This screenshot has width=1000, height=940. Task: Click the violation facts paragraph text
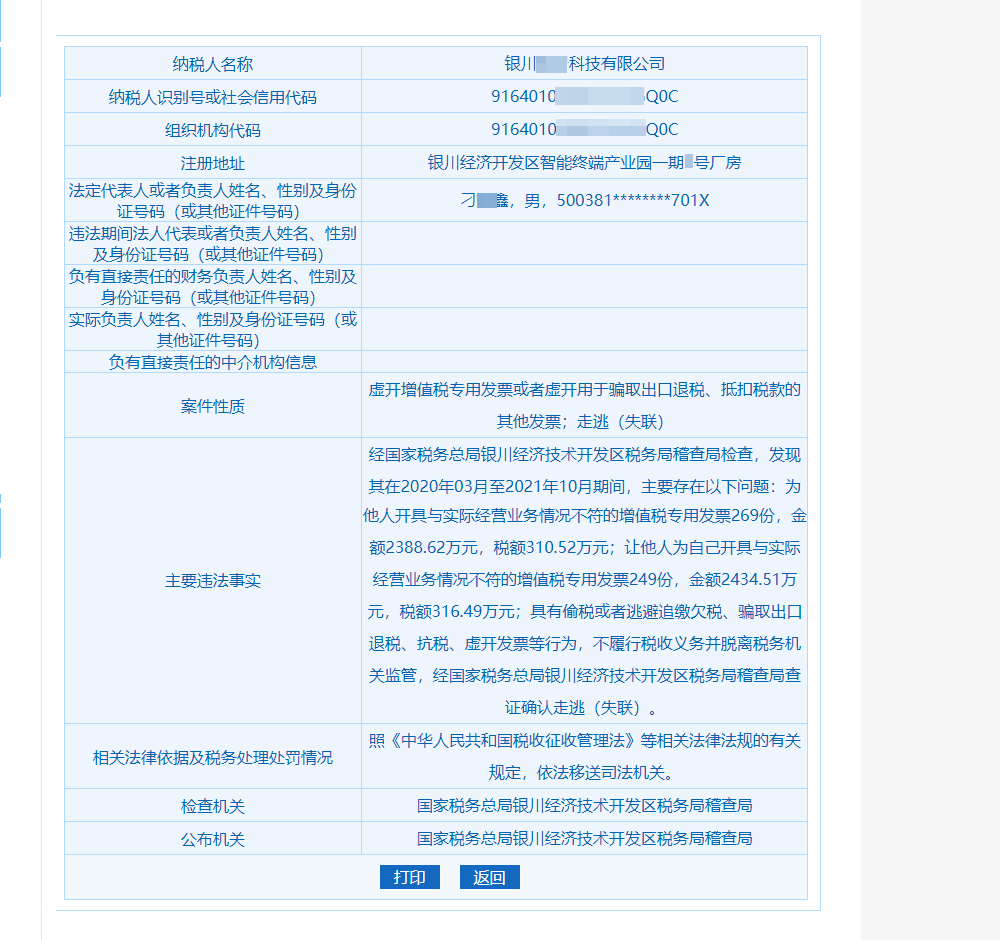584,580
